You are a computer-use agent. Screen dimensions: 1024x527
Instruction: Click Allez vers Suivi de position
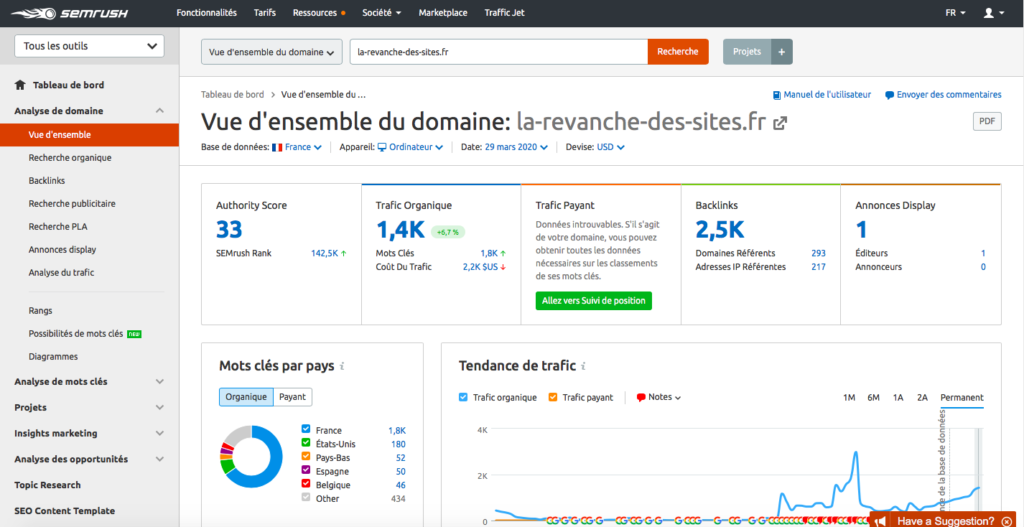click(593, 300)
